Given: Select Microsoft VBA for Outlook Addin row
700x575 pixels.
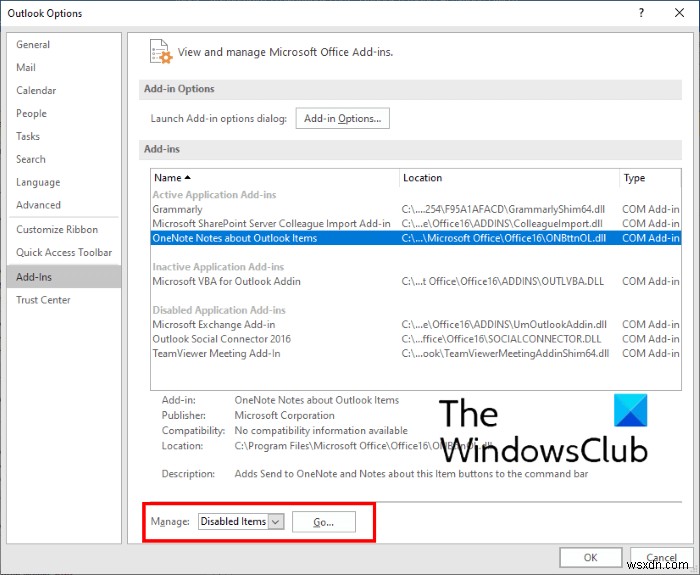Looking at the screenshot, I should 416,281.
